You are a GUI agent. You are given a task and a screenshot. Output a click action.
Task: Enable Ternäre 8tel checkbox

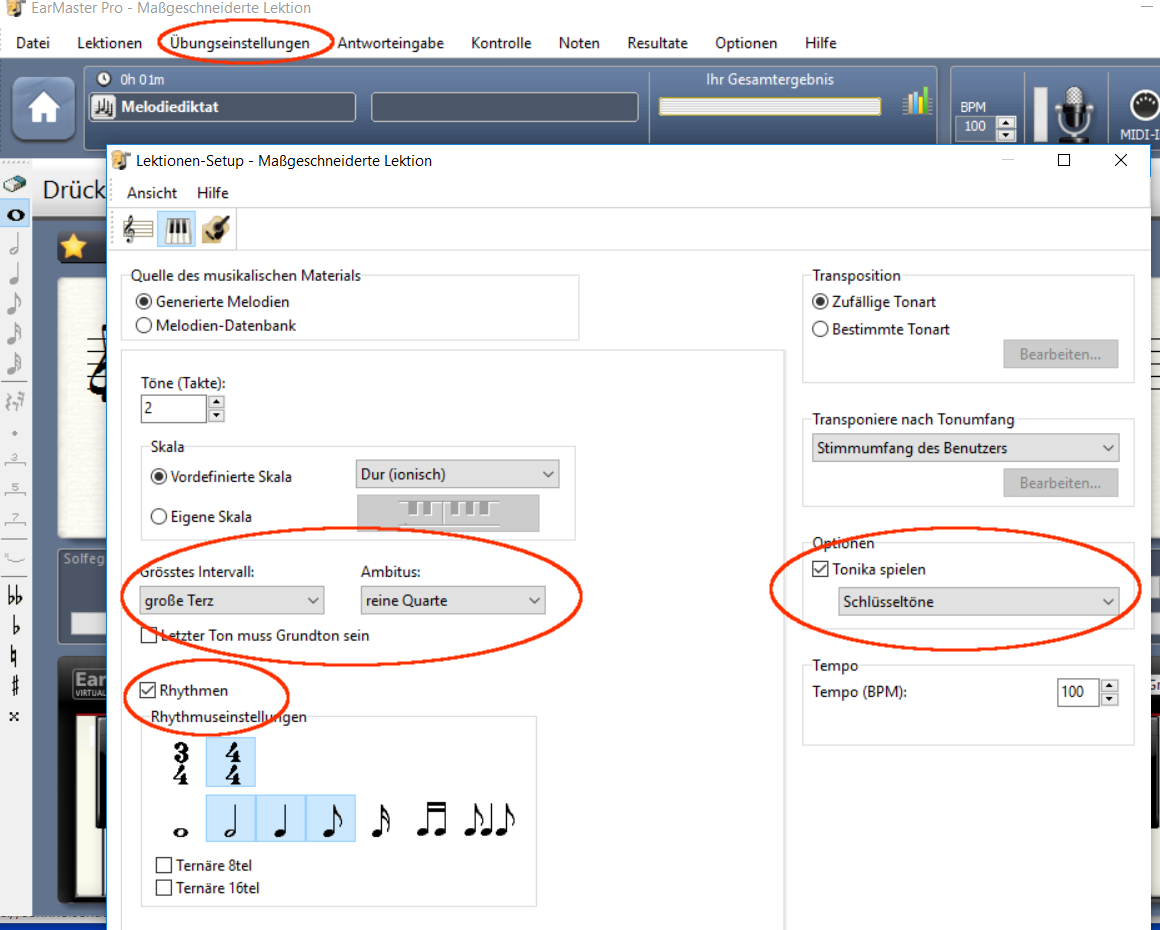pos(164,865)
